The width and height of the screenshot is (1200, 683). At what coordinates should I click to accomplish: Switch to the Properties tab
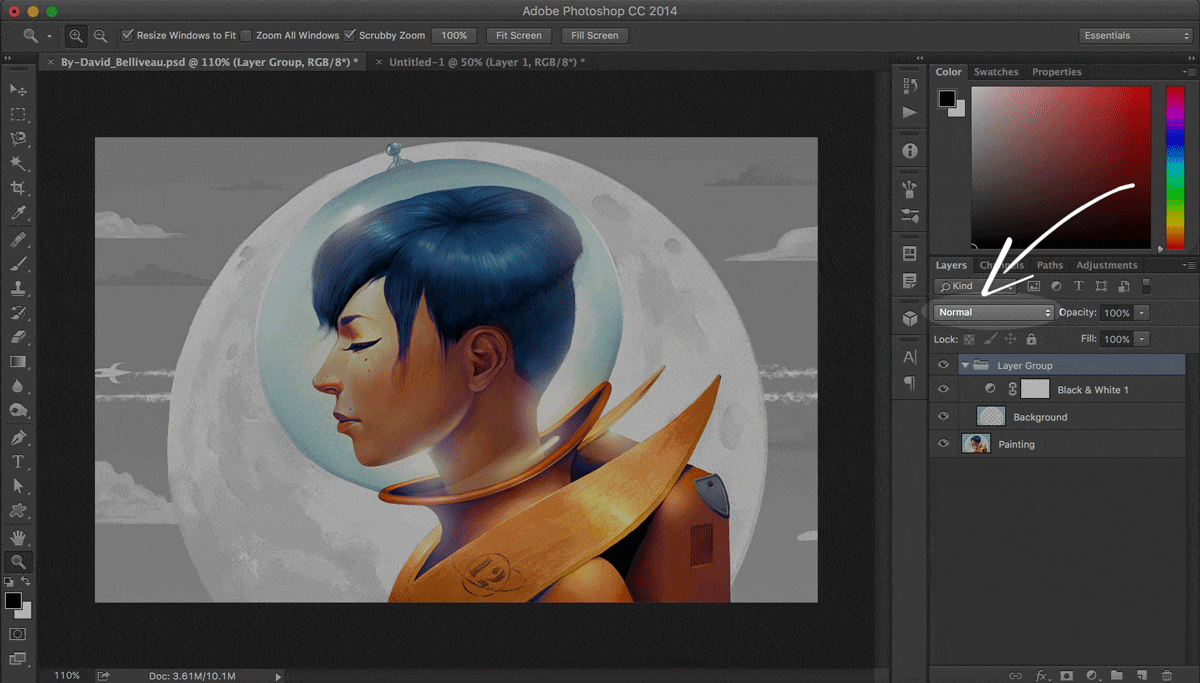pos(1057,72)
